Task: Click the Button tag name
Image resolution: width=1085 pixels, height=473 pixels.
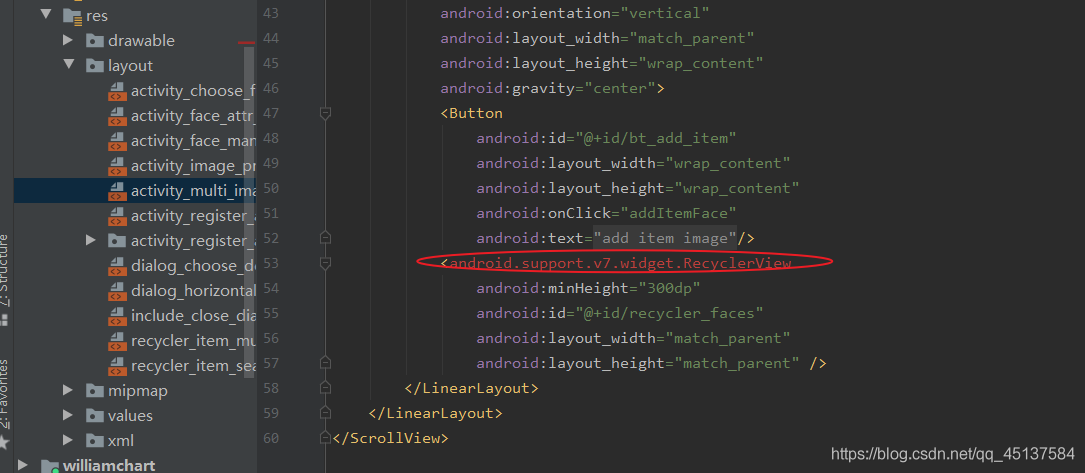Action: point(476,113)
